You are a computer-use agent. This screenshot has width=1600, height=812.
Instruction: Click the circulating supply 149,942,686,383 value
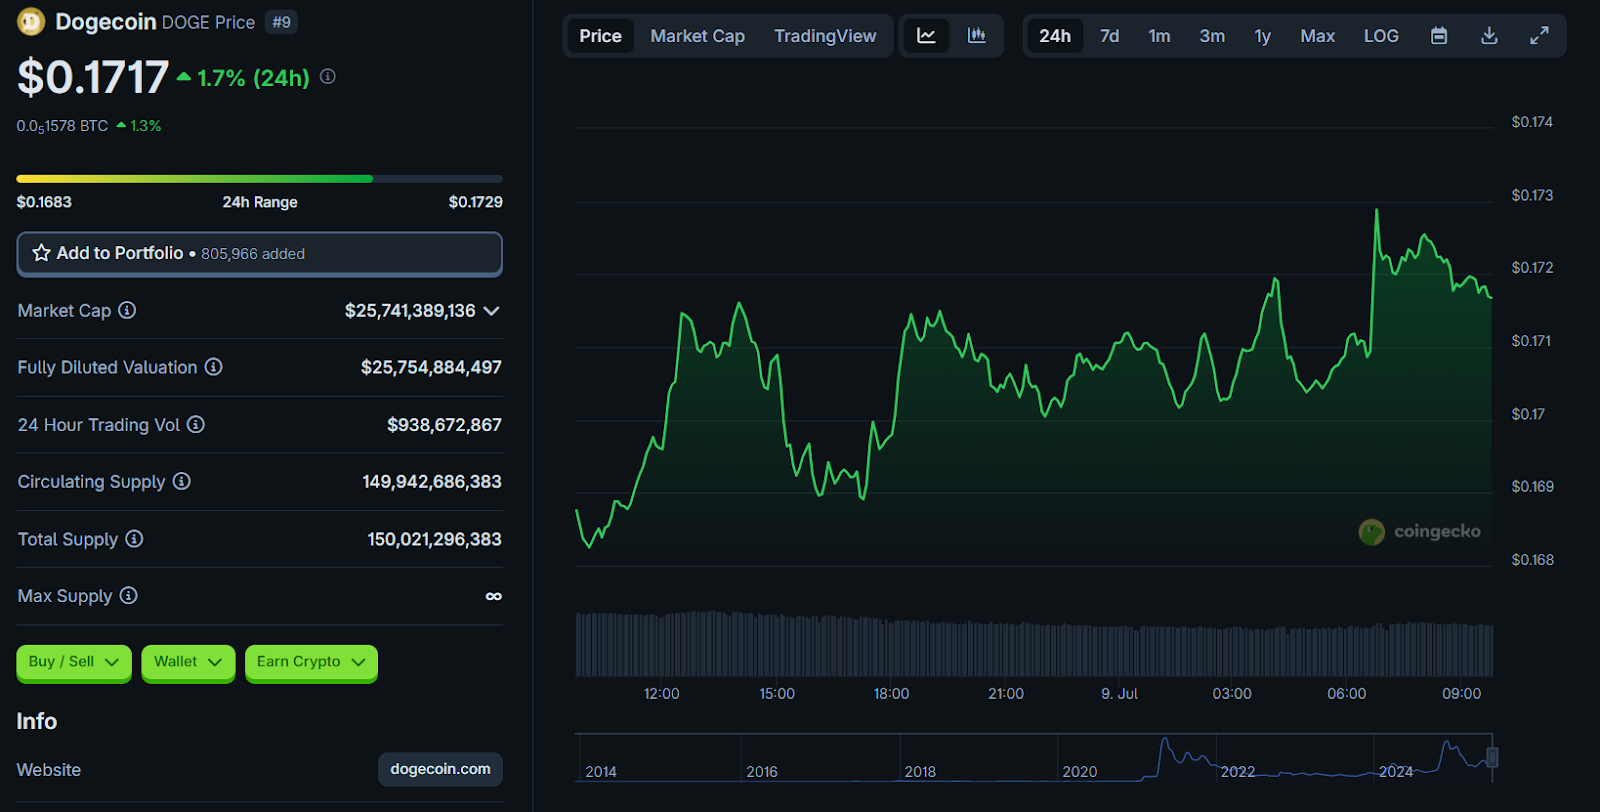[432, 482]
